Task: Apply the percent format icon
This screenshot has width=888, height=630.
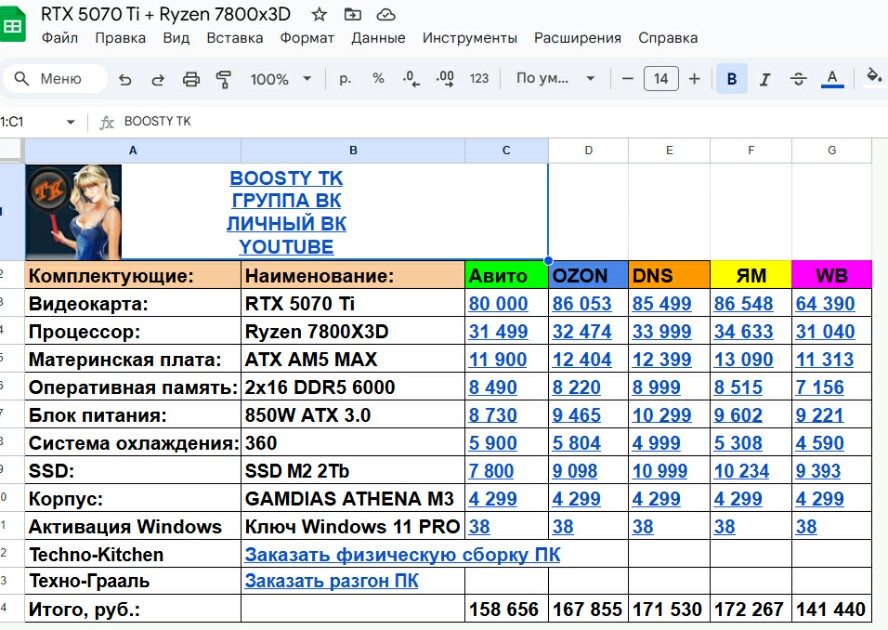Action: 378,78
